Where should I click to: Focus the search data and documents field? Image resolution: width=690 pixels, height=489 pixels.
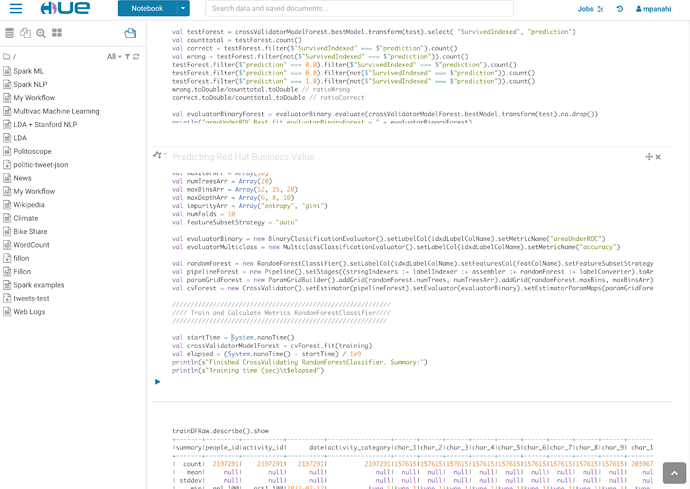[x=359, y=8]
